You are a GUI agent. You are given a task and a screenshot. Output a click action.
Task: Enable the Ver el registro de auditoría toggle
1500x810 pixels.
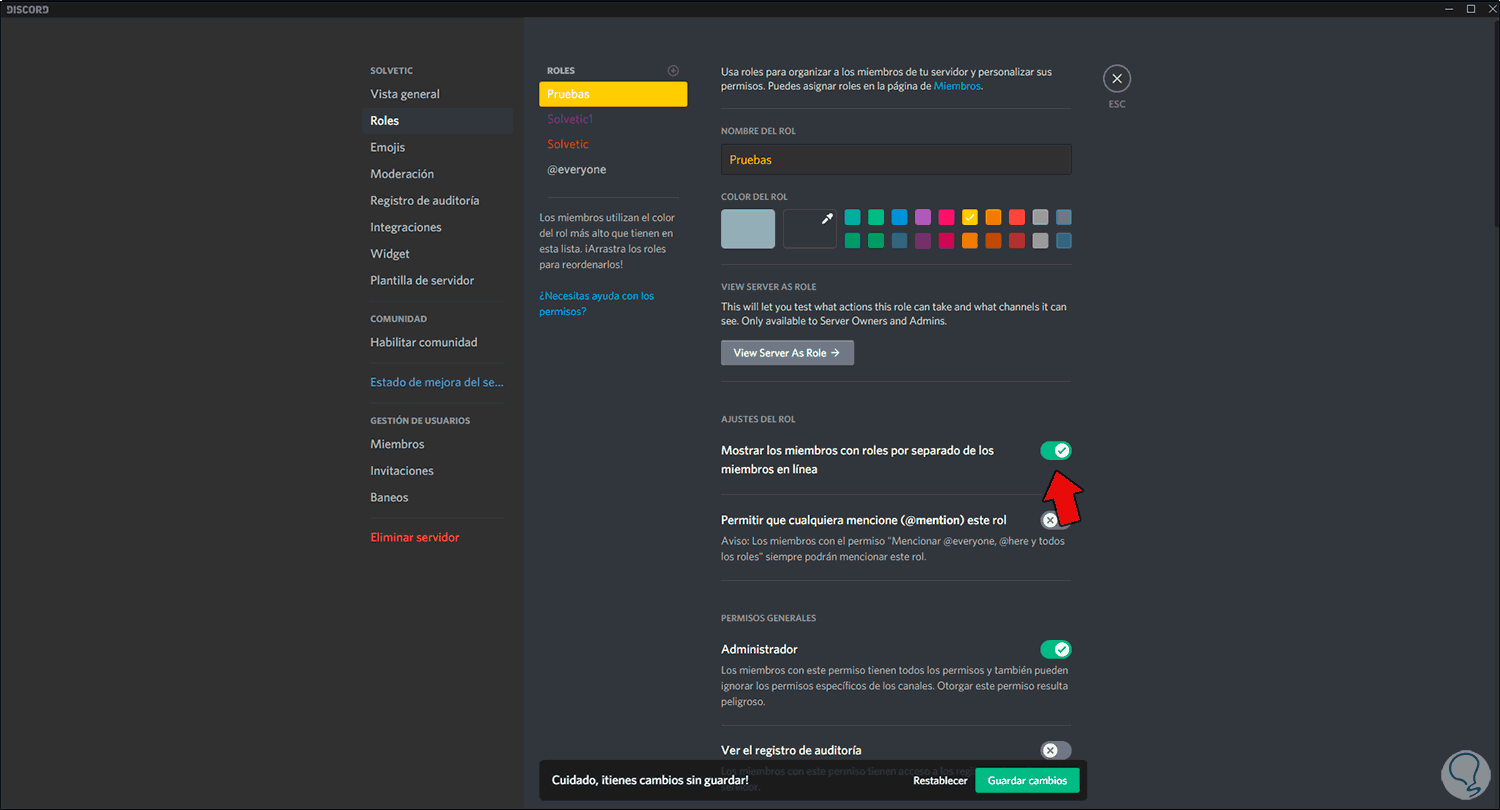click(1056, 750)
